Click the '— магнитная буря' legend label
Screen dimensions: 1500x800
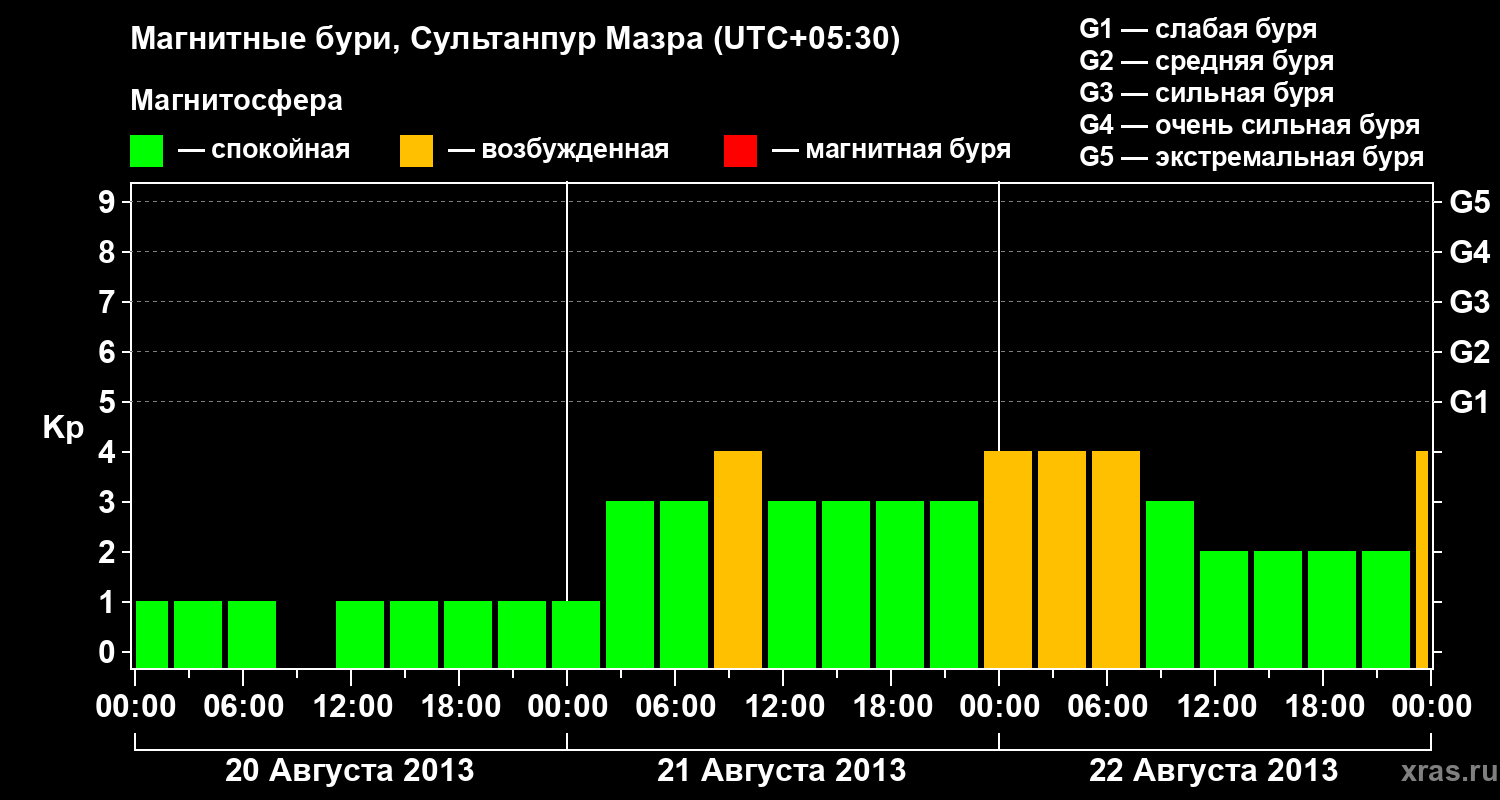click(892, 150)
